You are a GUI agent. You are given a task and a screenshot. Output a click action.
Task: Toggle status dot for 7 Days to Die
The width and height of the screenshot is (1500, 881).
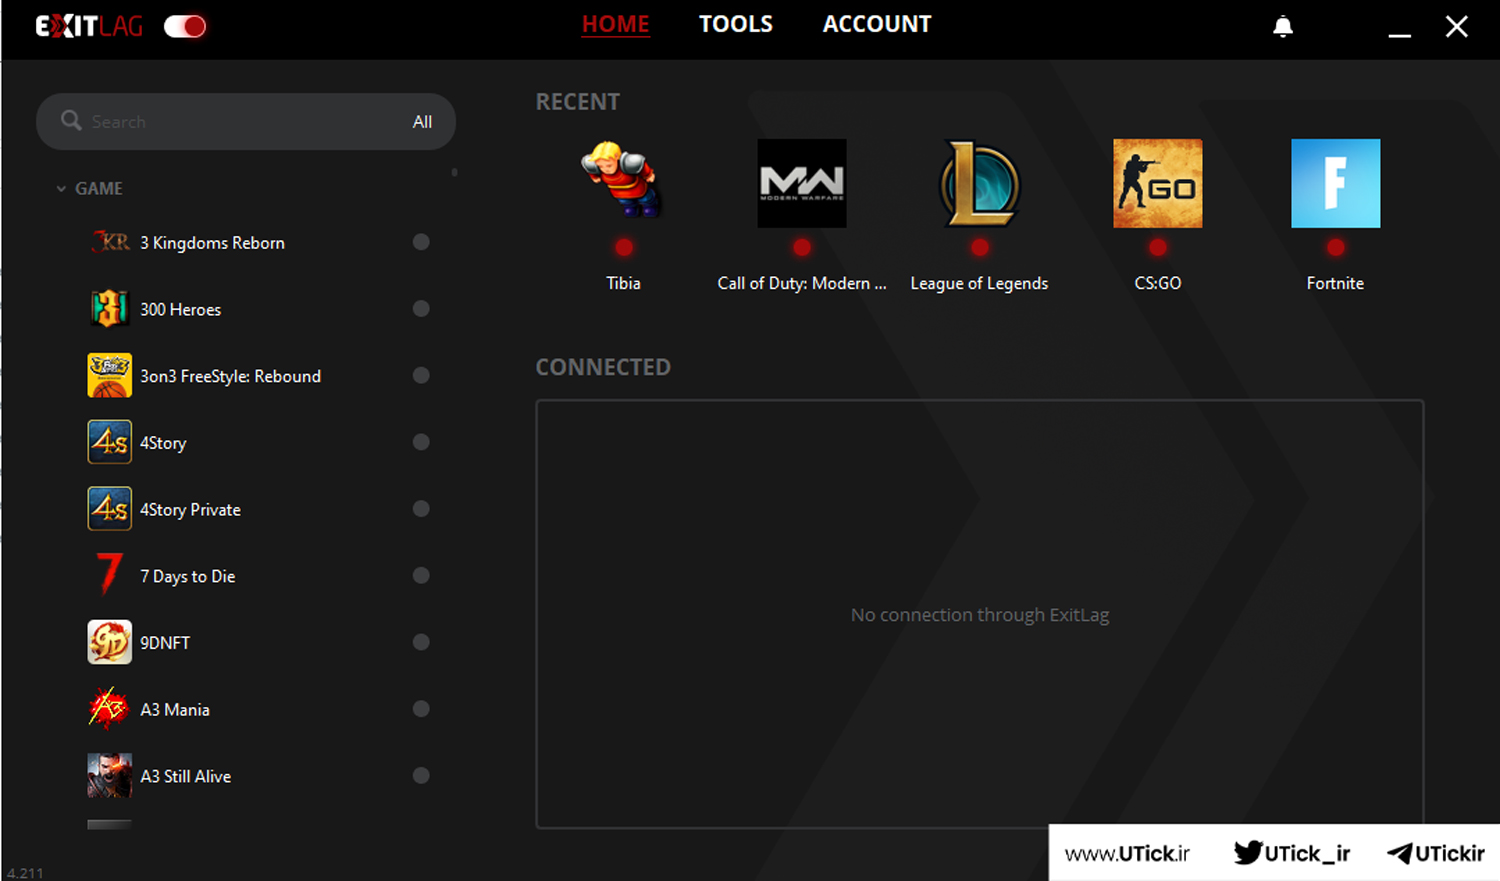[421, 575]
